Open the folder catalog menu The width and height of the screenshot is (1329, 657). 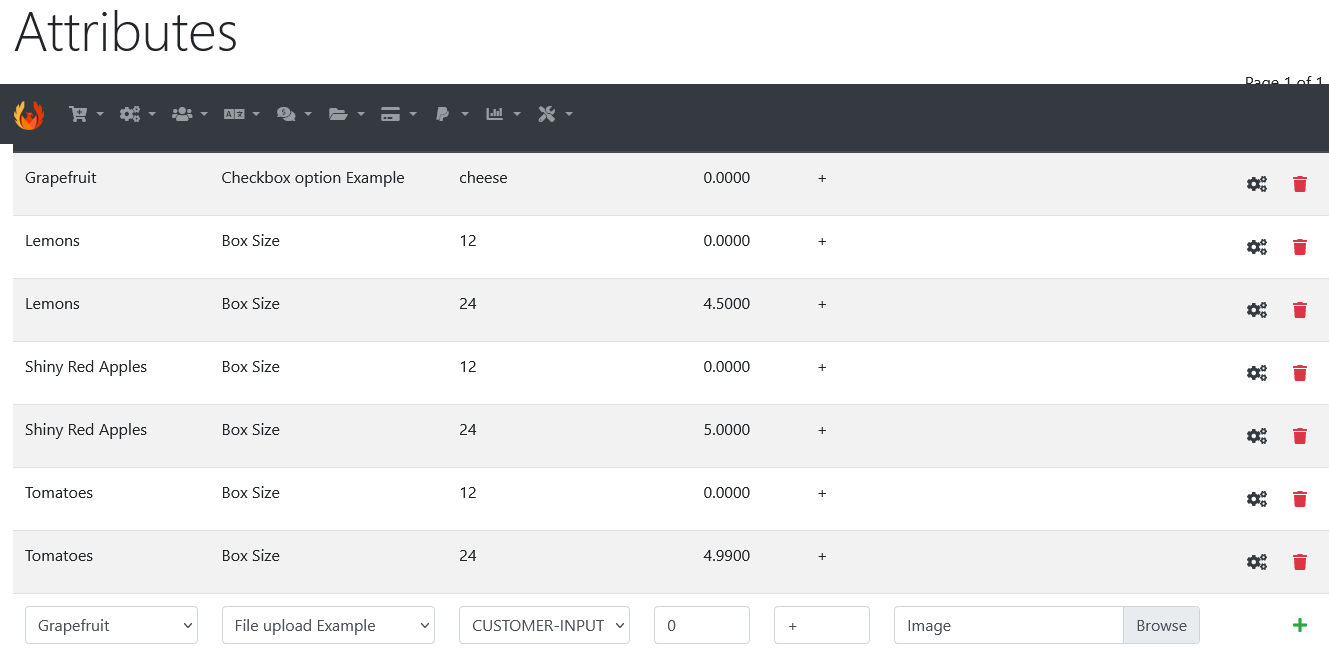pyautogui.click(x=346, y=114)
